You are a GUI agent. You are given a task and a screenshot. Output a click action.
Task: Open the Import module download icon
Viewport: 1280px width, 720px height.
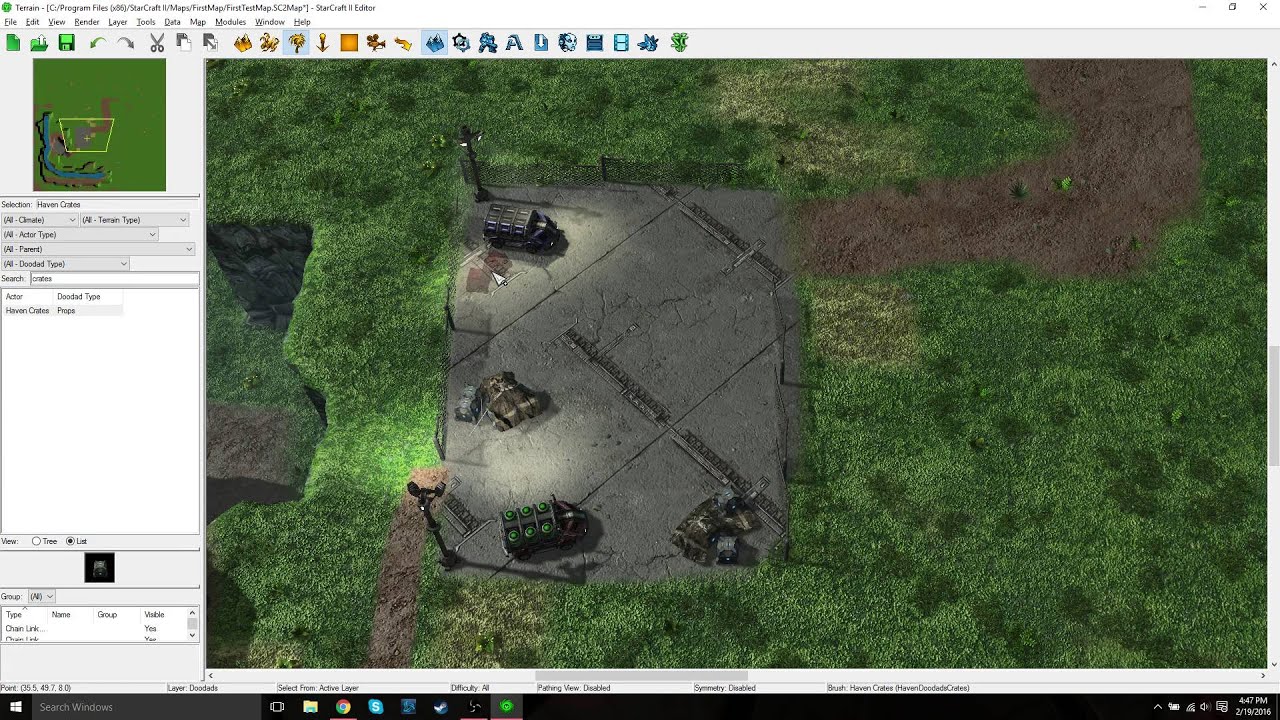(x=541, y=43)
